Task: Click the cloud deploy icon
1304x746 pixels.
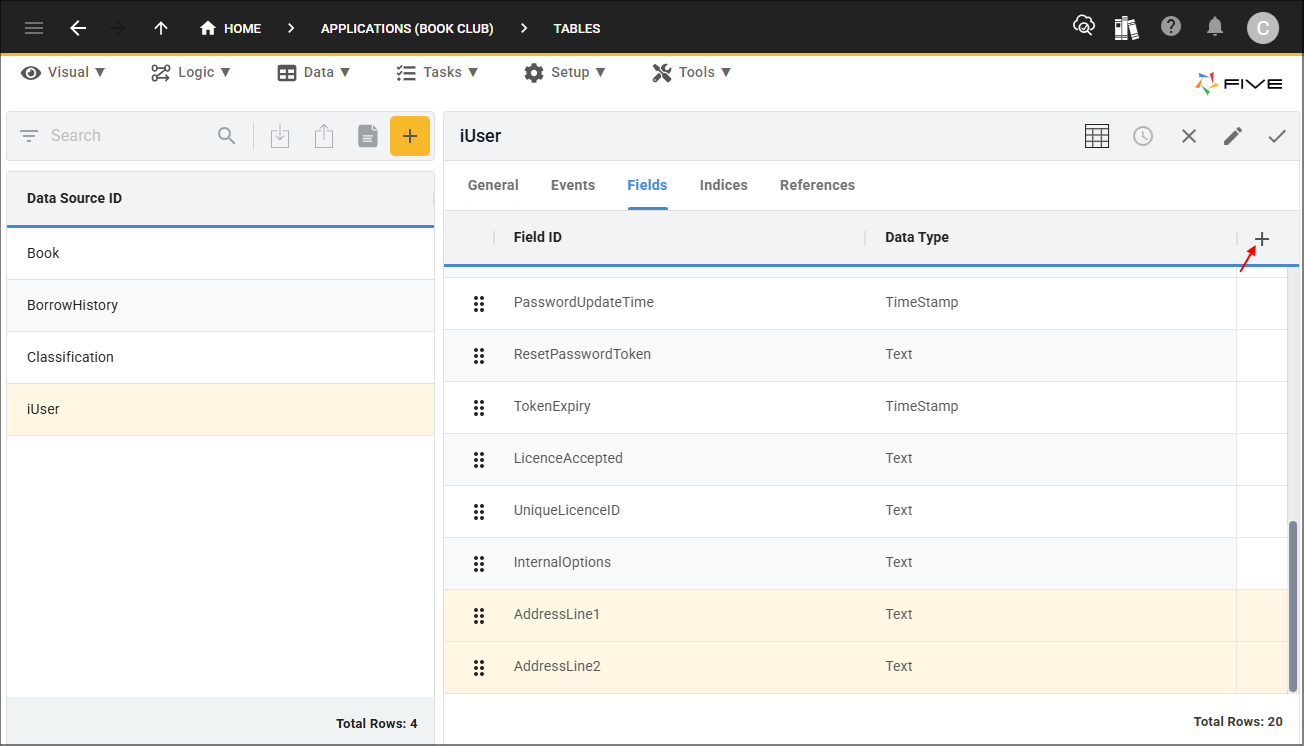Action: click(1084, 27)
